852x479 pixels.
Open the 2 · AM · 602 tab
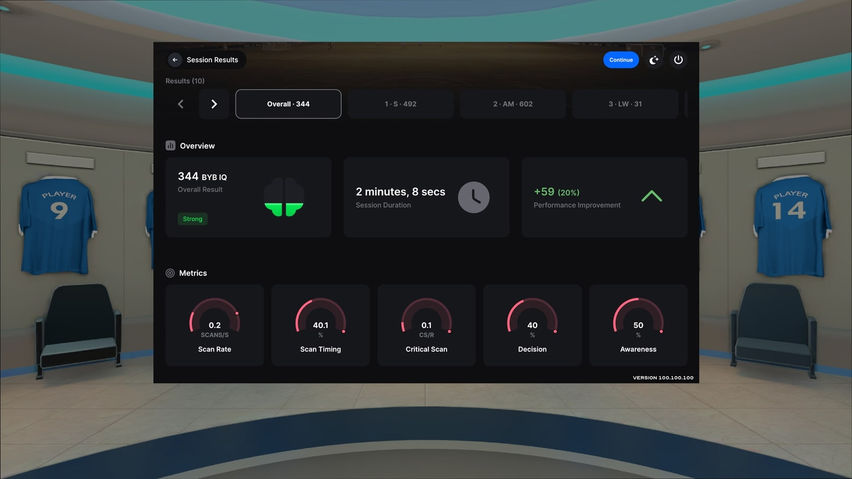coord(512,104)
